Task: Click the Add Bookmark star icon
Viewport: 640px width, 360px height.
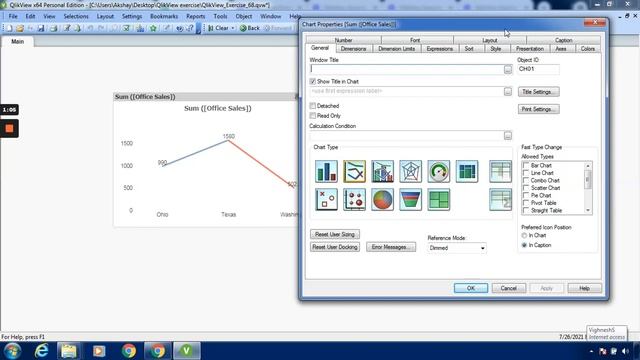Action: coord(153,28)
